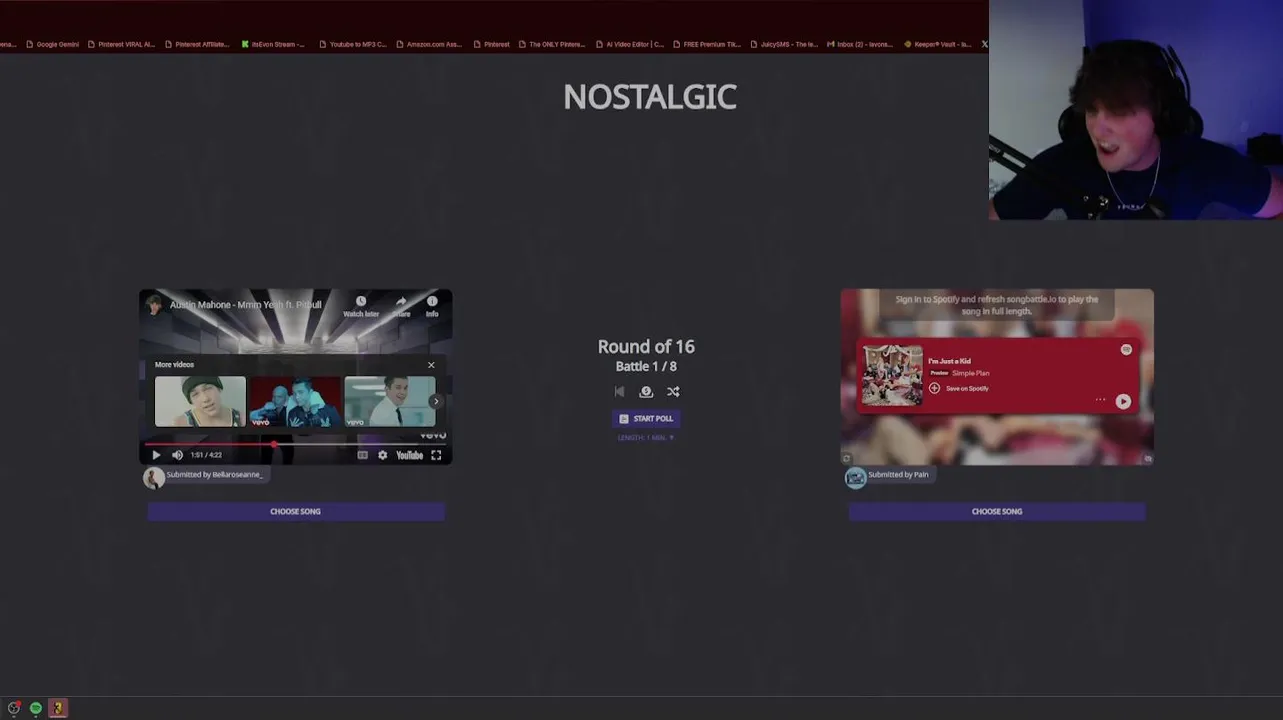
Task: Toggle subtitles in the YouTube player
Action: [x=362, y=455]
